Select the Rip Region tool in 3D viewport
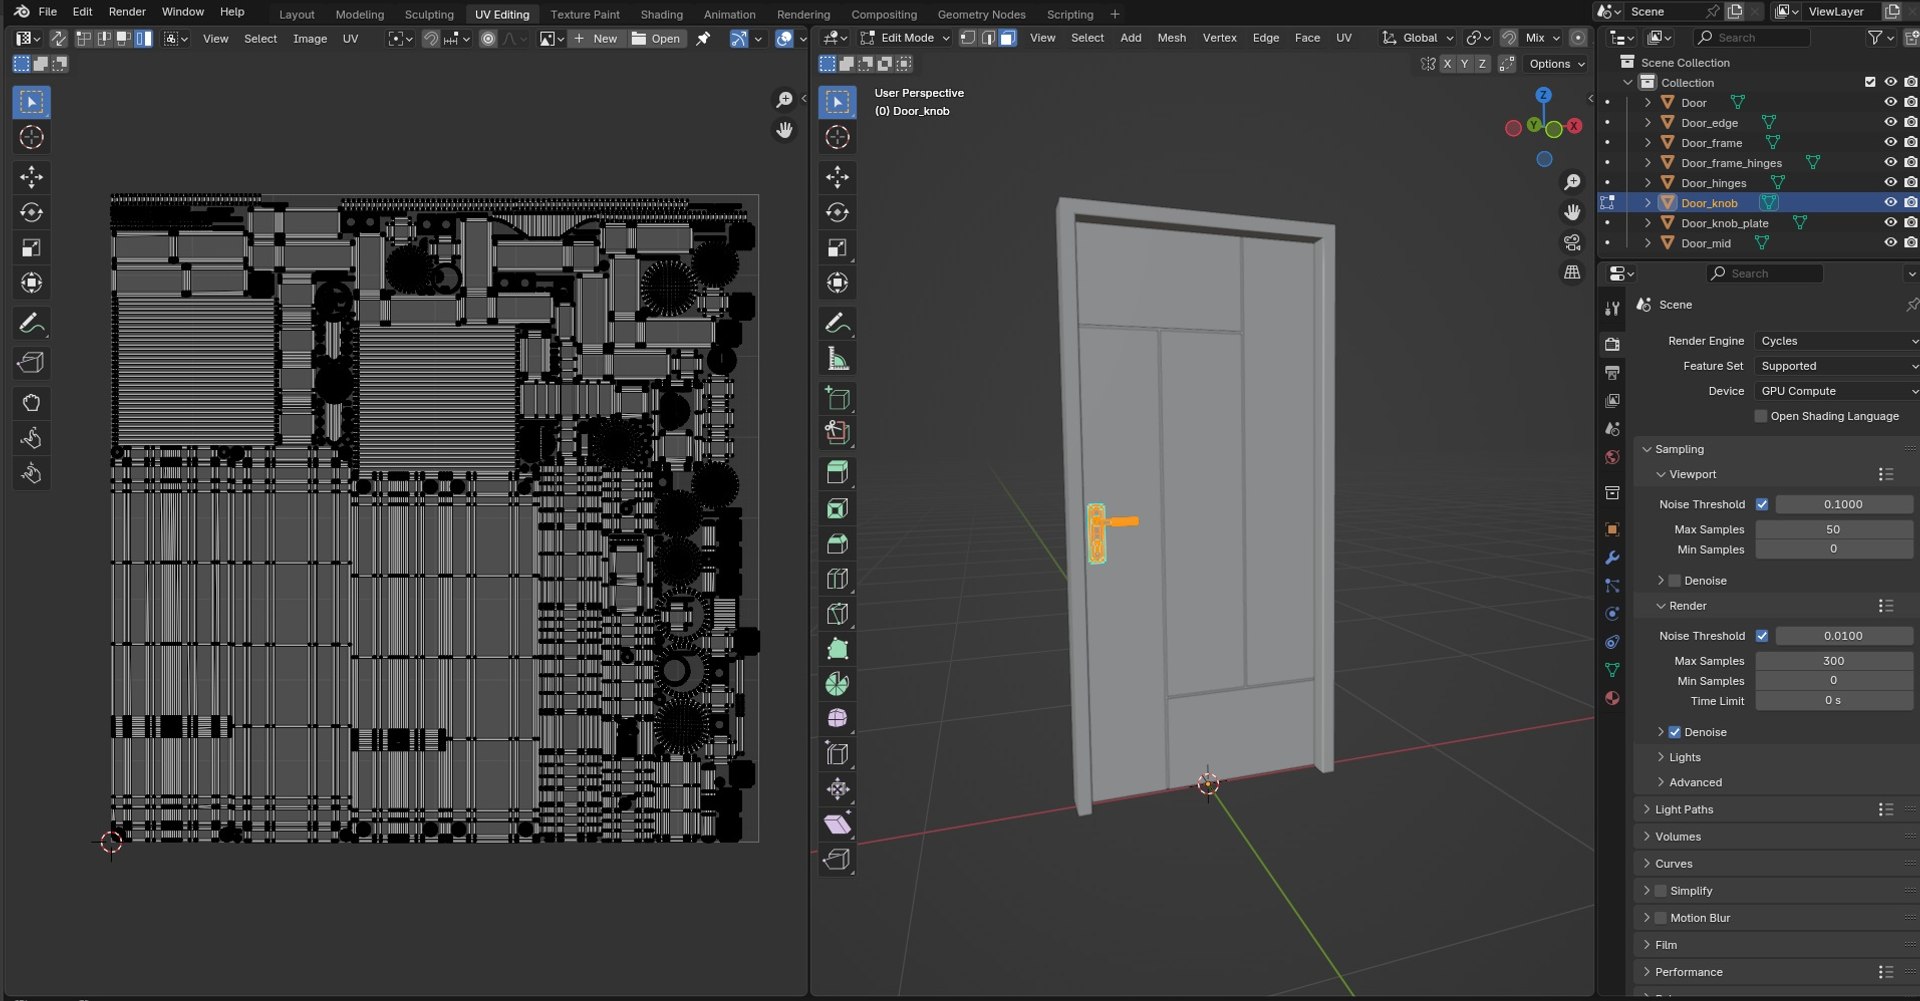The height and width of the screenshot is (1001, 1920). 837,859
